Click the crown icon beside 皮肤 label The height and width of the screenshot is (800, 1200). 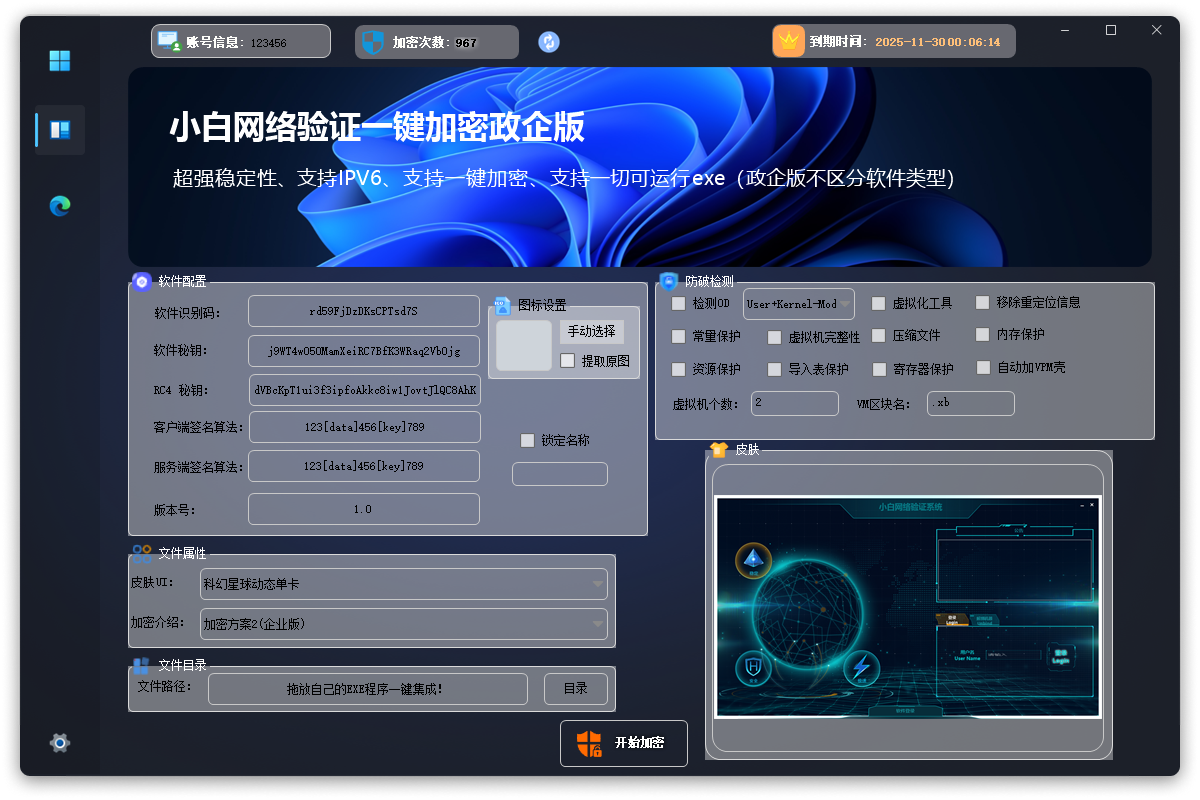(x=719, y=450)
